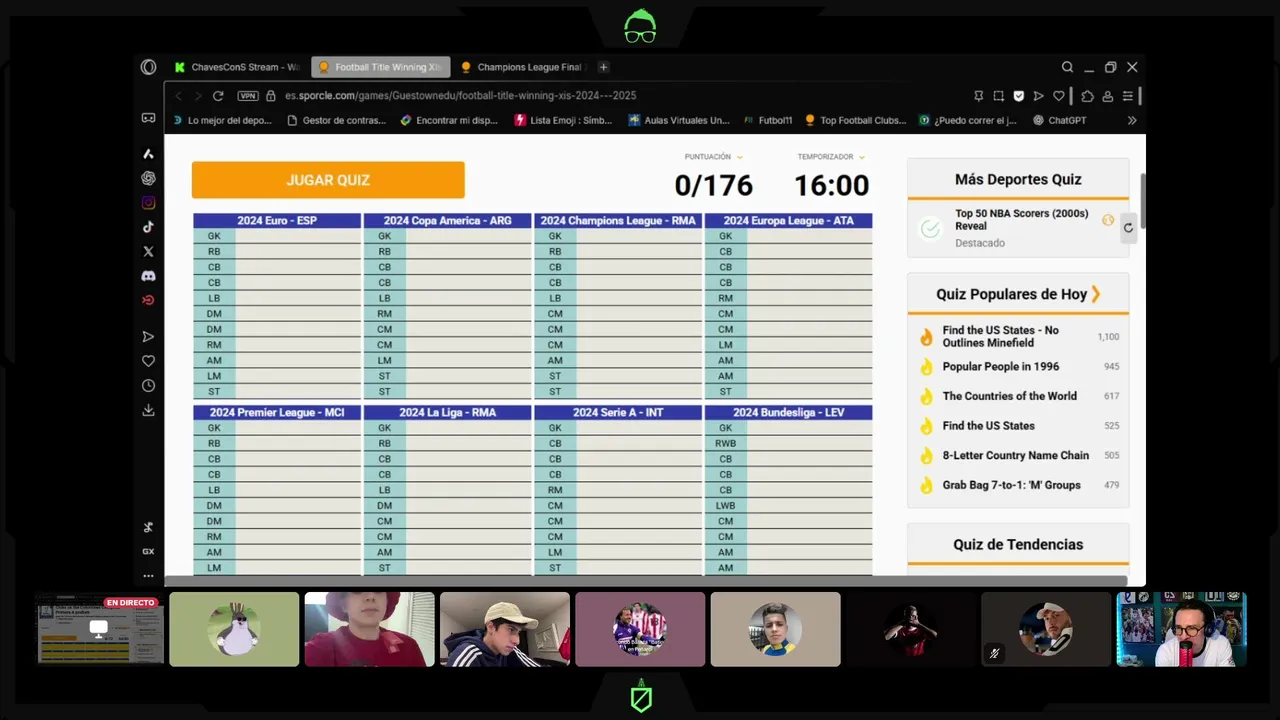Click the Opera GX menu logo

pos(148,67)
